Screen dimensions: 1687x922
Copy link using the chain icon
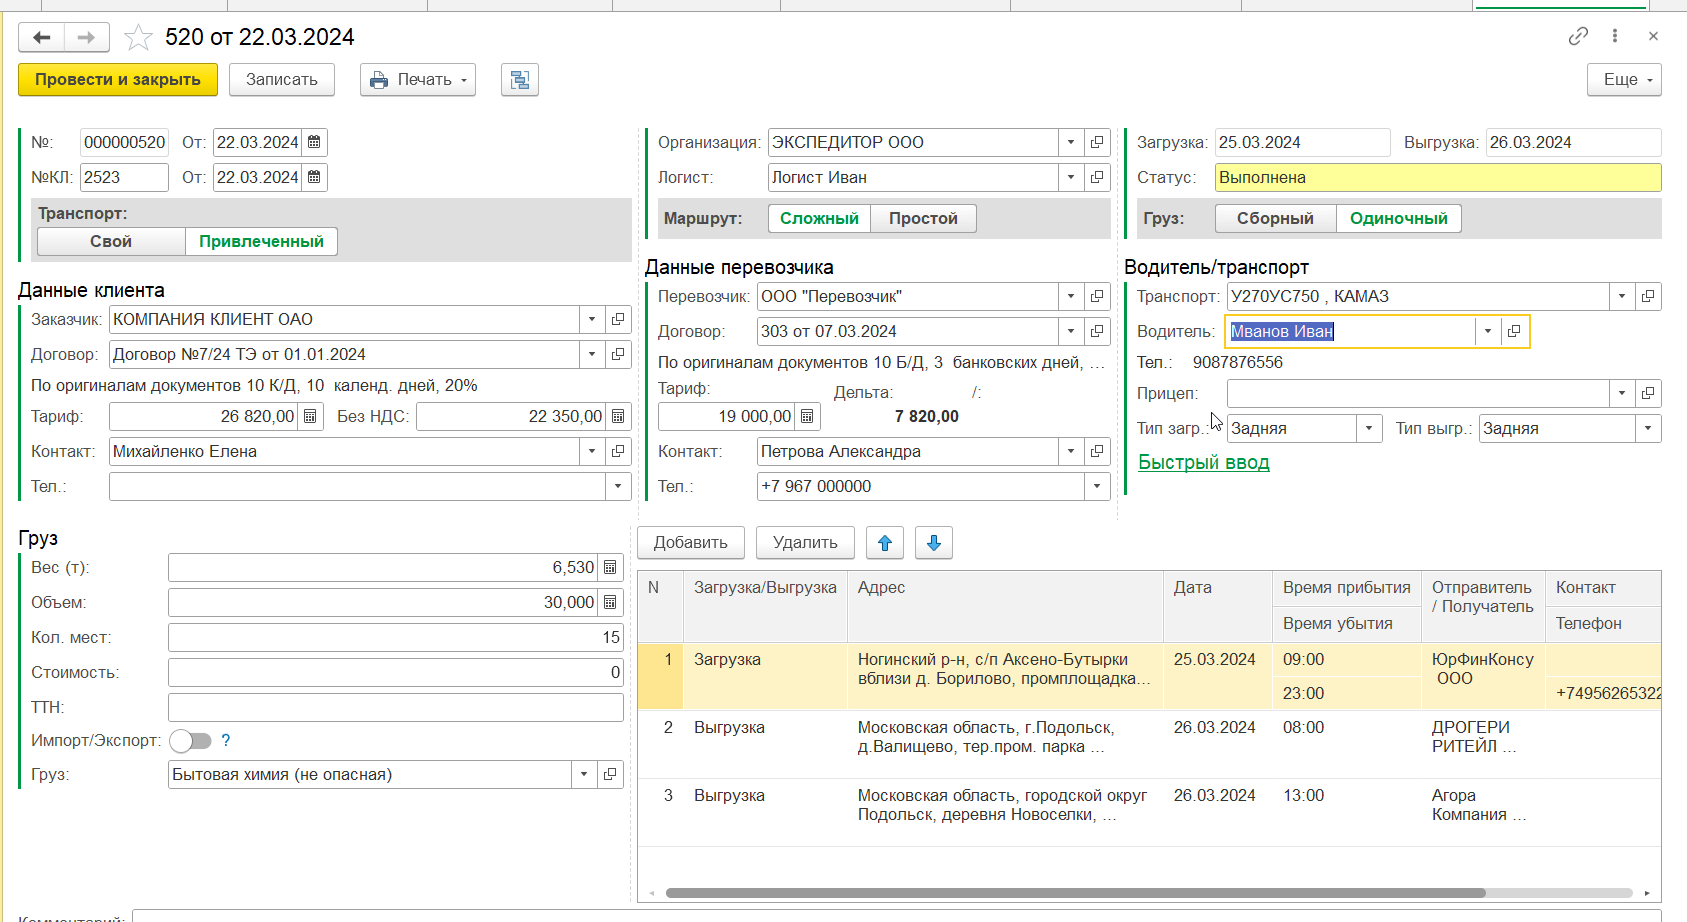[x=1578, y=36]
